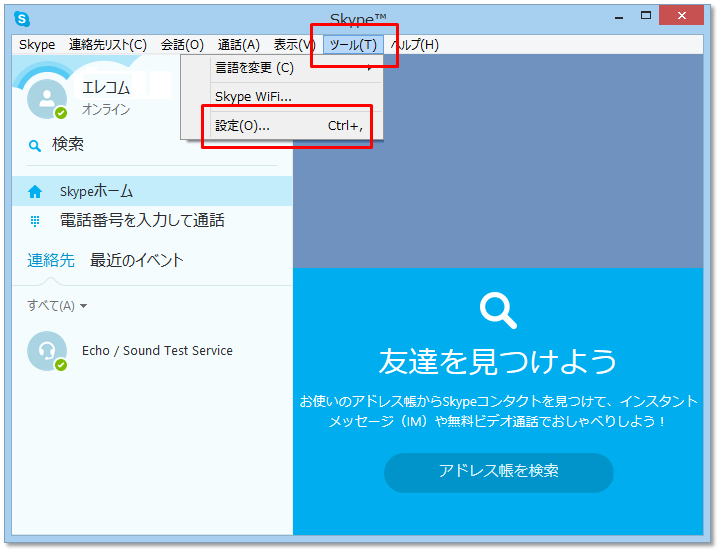Select 設定(O)... from the Tools menu
Viewport: 721px width, 553px height.
[x=296, y=125]
